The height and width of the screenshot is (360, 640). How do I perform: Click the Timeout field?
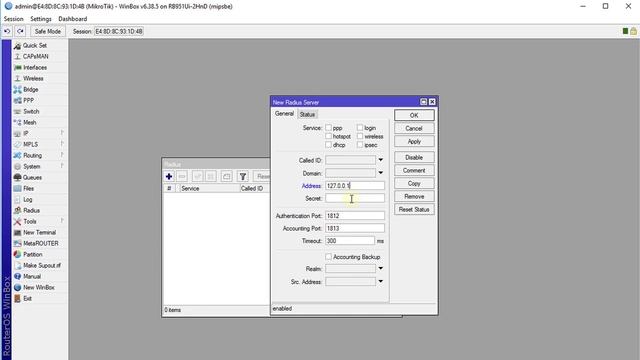tap(350, 241)
